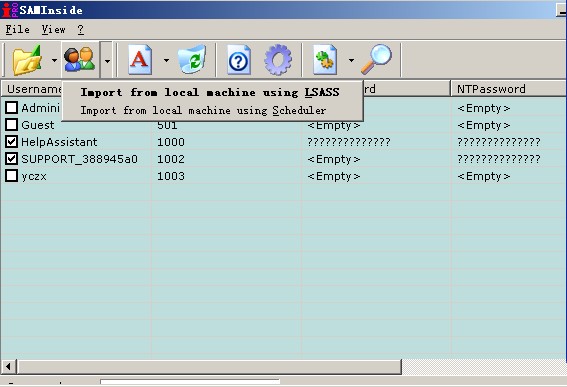Screen dimensions: 567x387
Task: Click RID value 1002
Action: 171,159
